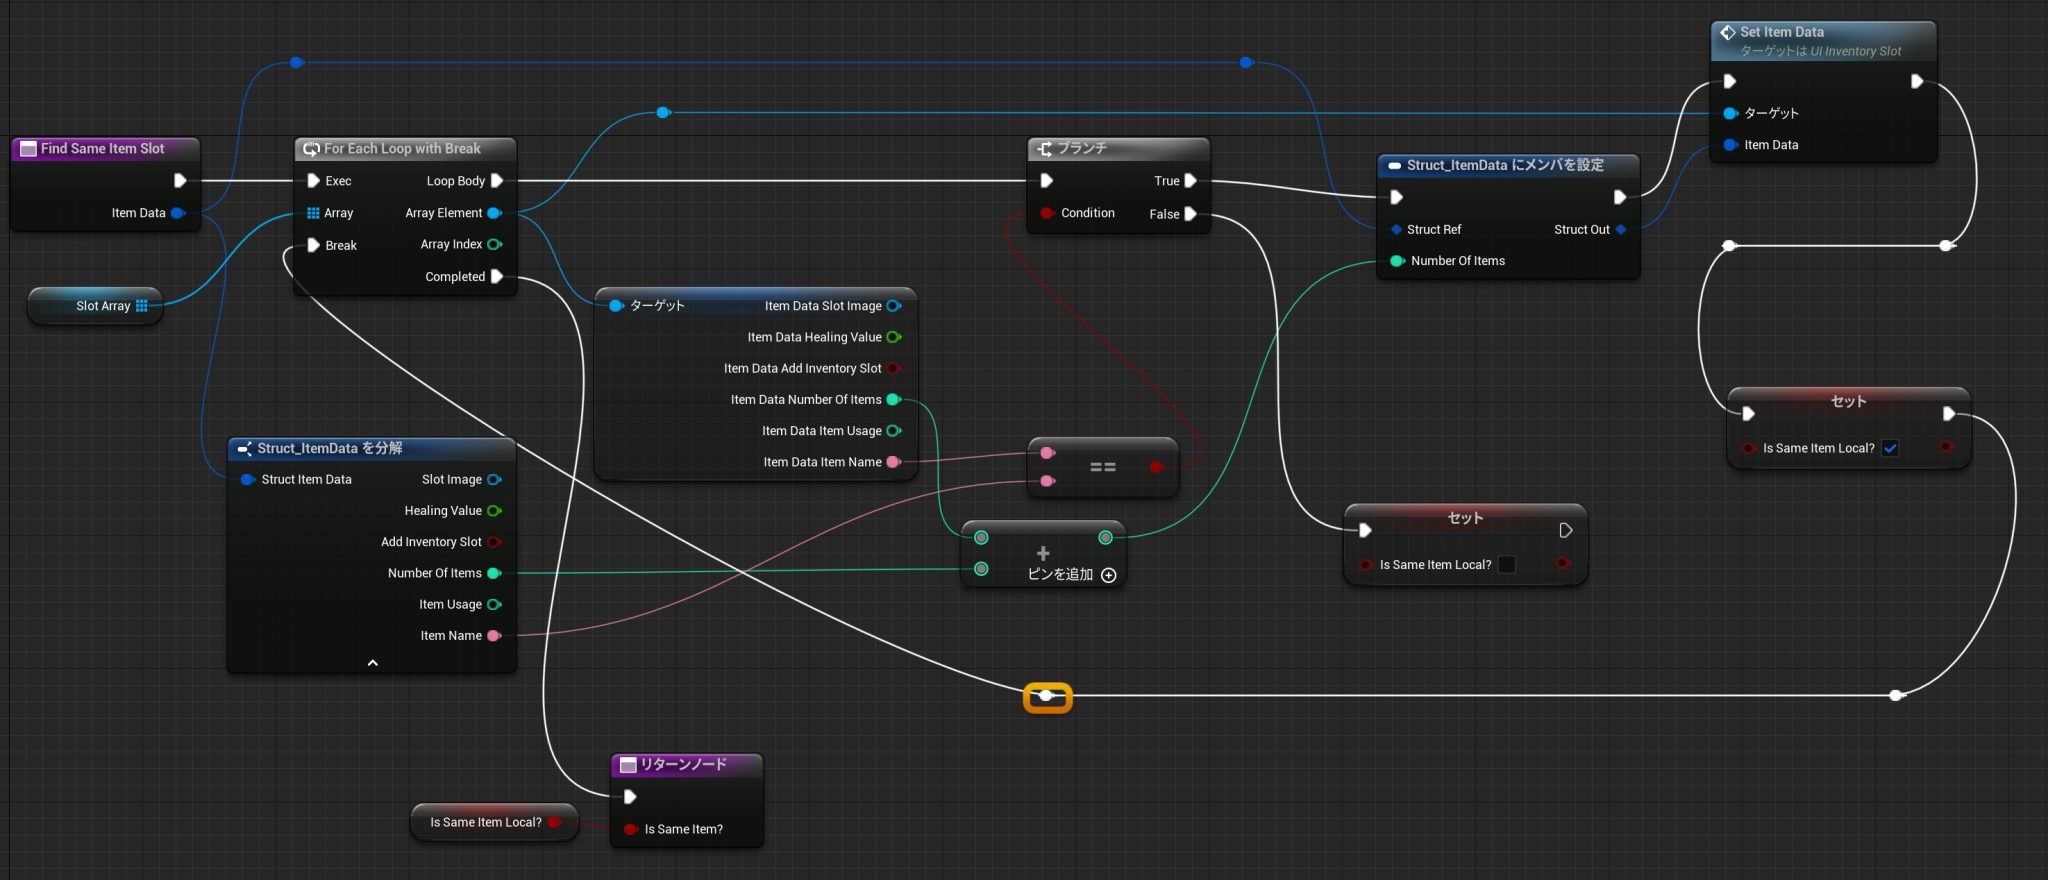The height and width of the screenshot is (880, 2048).
Task: Select the Find Same Item Slot node title
Action: tap(103, 149)
